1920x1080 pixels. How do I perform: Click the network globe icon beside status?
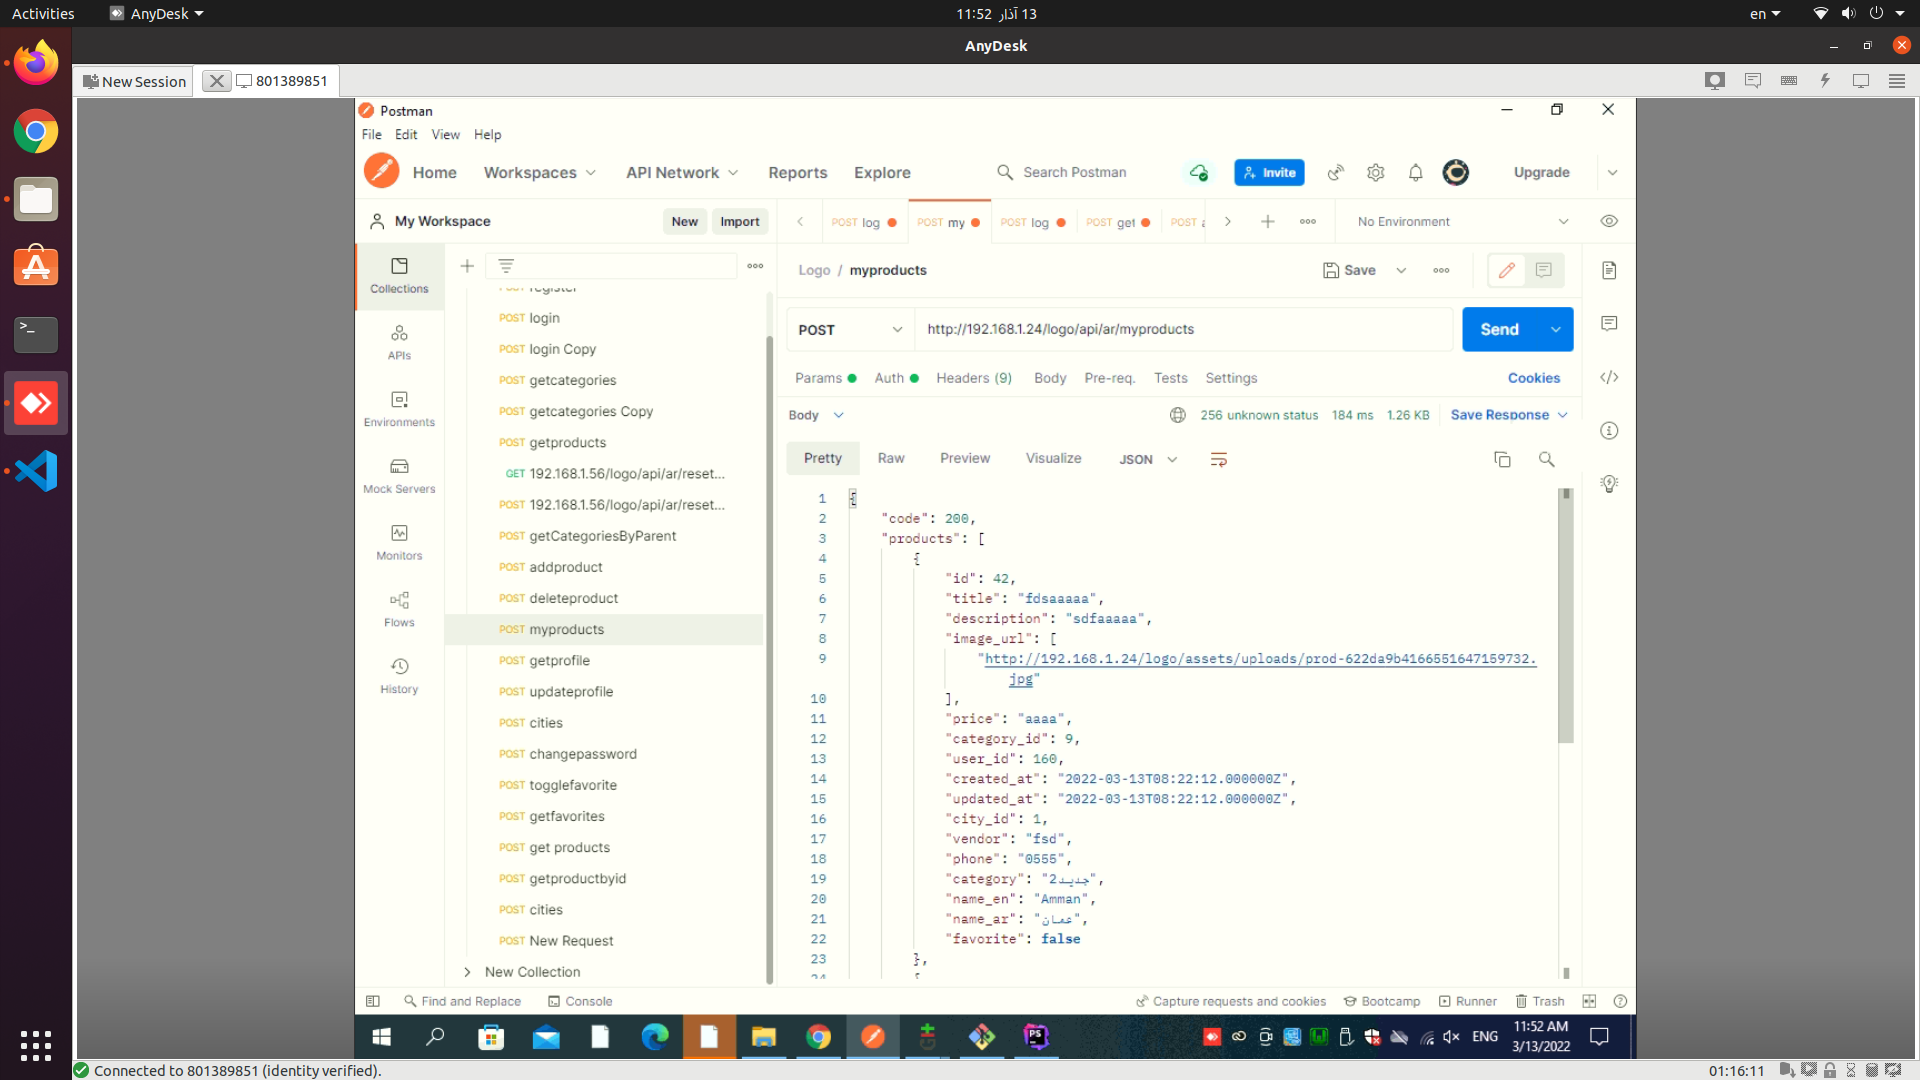[1178, 415]
